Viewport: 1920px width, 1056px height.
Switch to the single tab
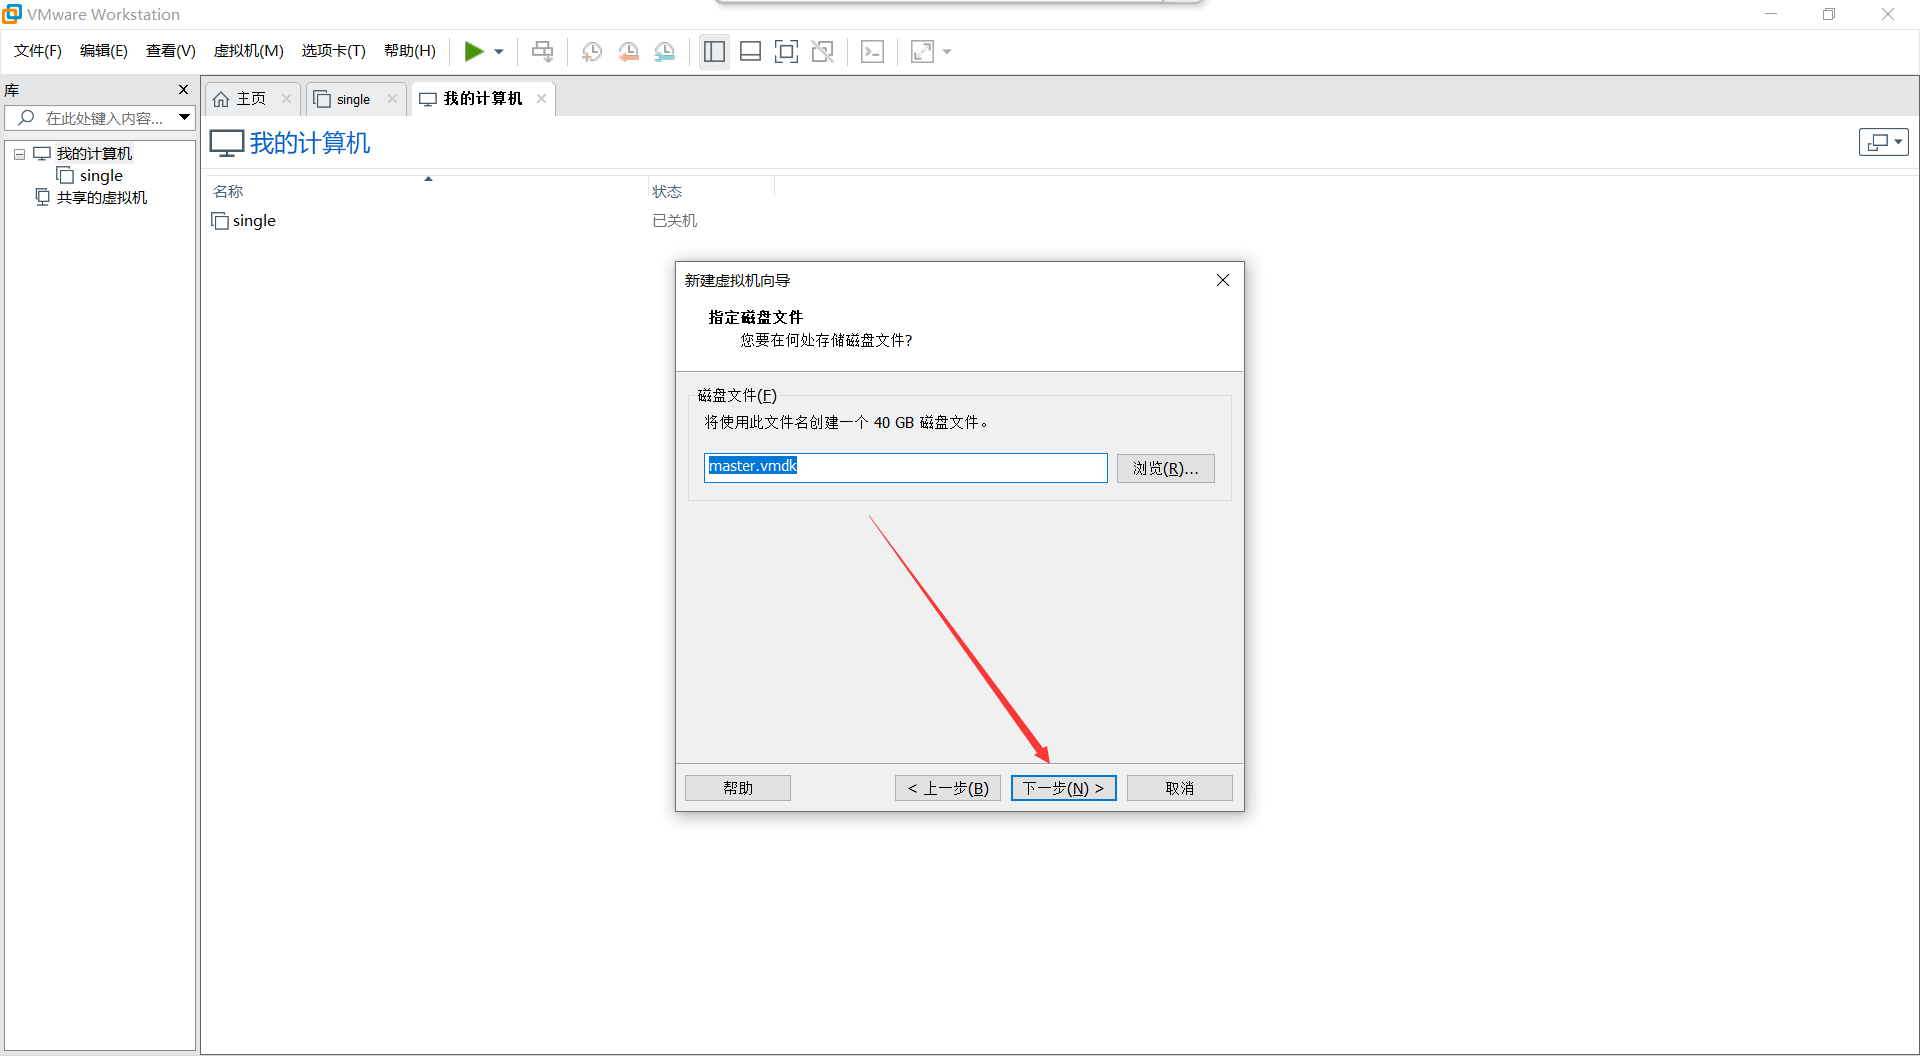click(x=352, y=99)
